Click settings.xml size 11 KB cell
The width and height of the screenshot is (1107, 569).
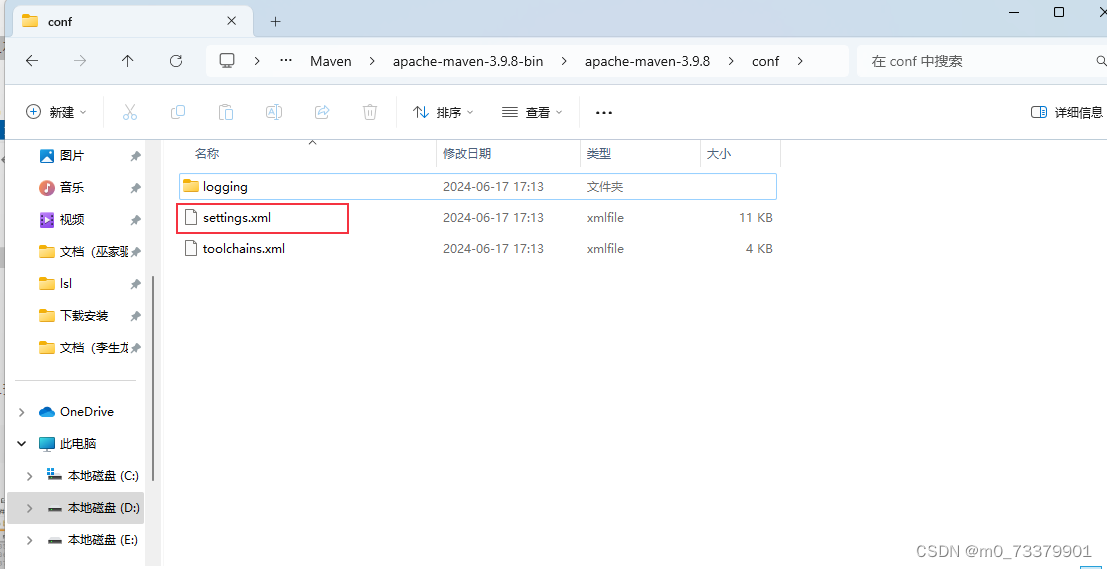[x=755, y=217]
